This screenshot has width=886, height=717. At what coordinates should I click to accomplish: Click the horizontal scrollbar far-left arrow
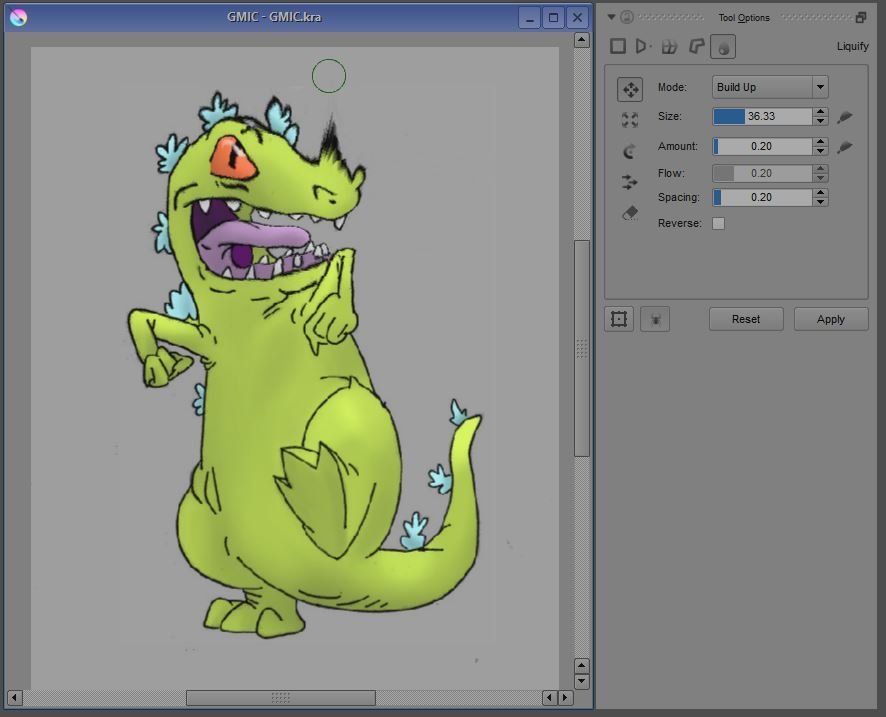click(x=15, y=698)
